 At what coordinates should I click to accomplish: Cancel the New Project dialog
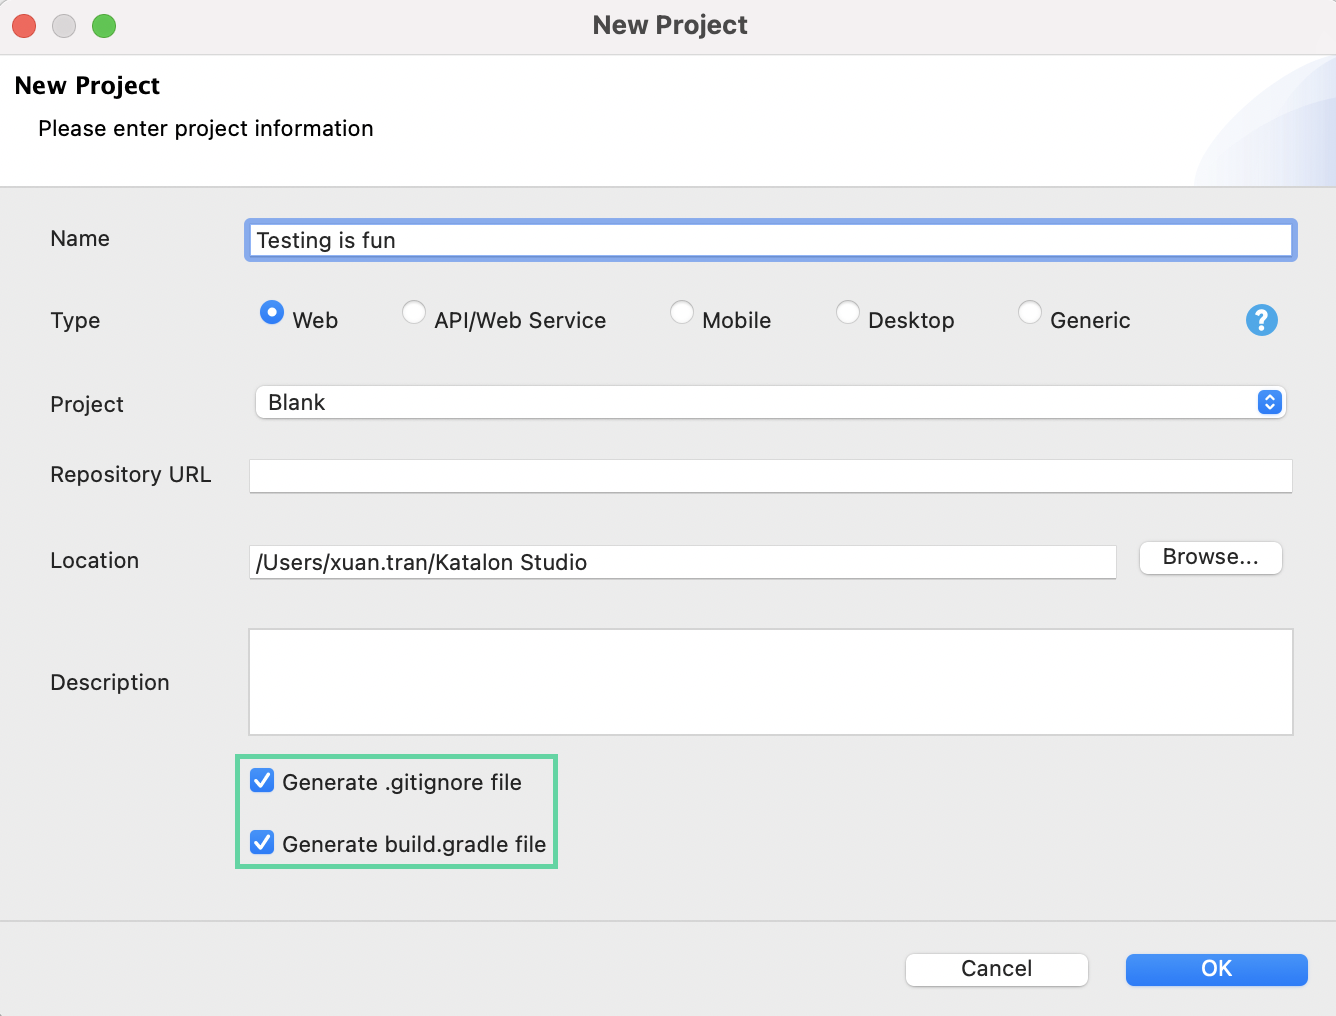point(996,969)
